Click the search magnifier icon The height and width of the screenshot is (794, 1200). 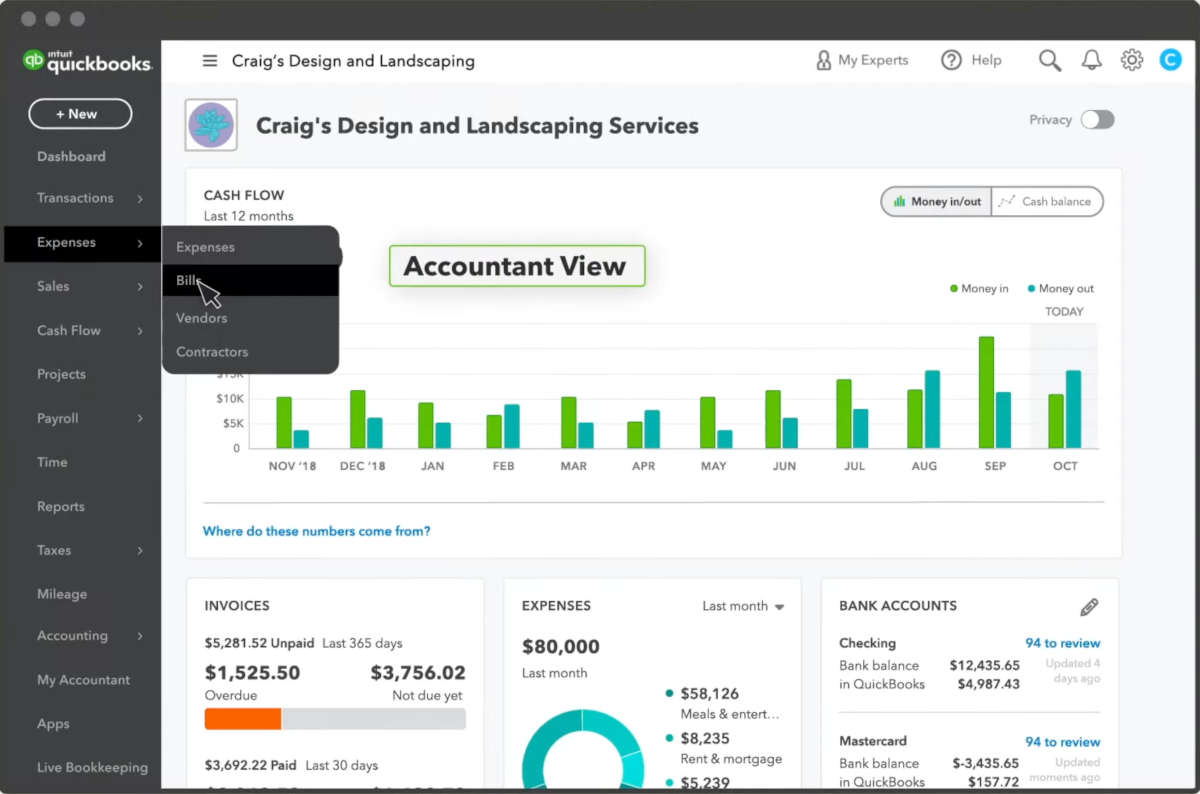pos(1049,61)
